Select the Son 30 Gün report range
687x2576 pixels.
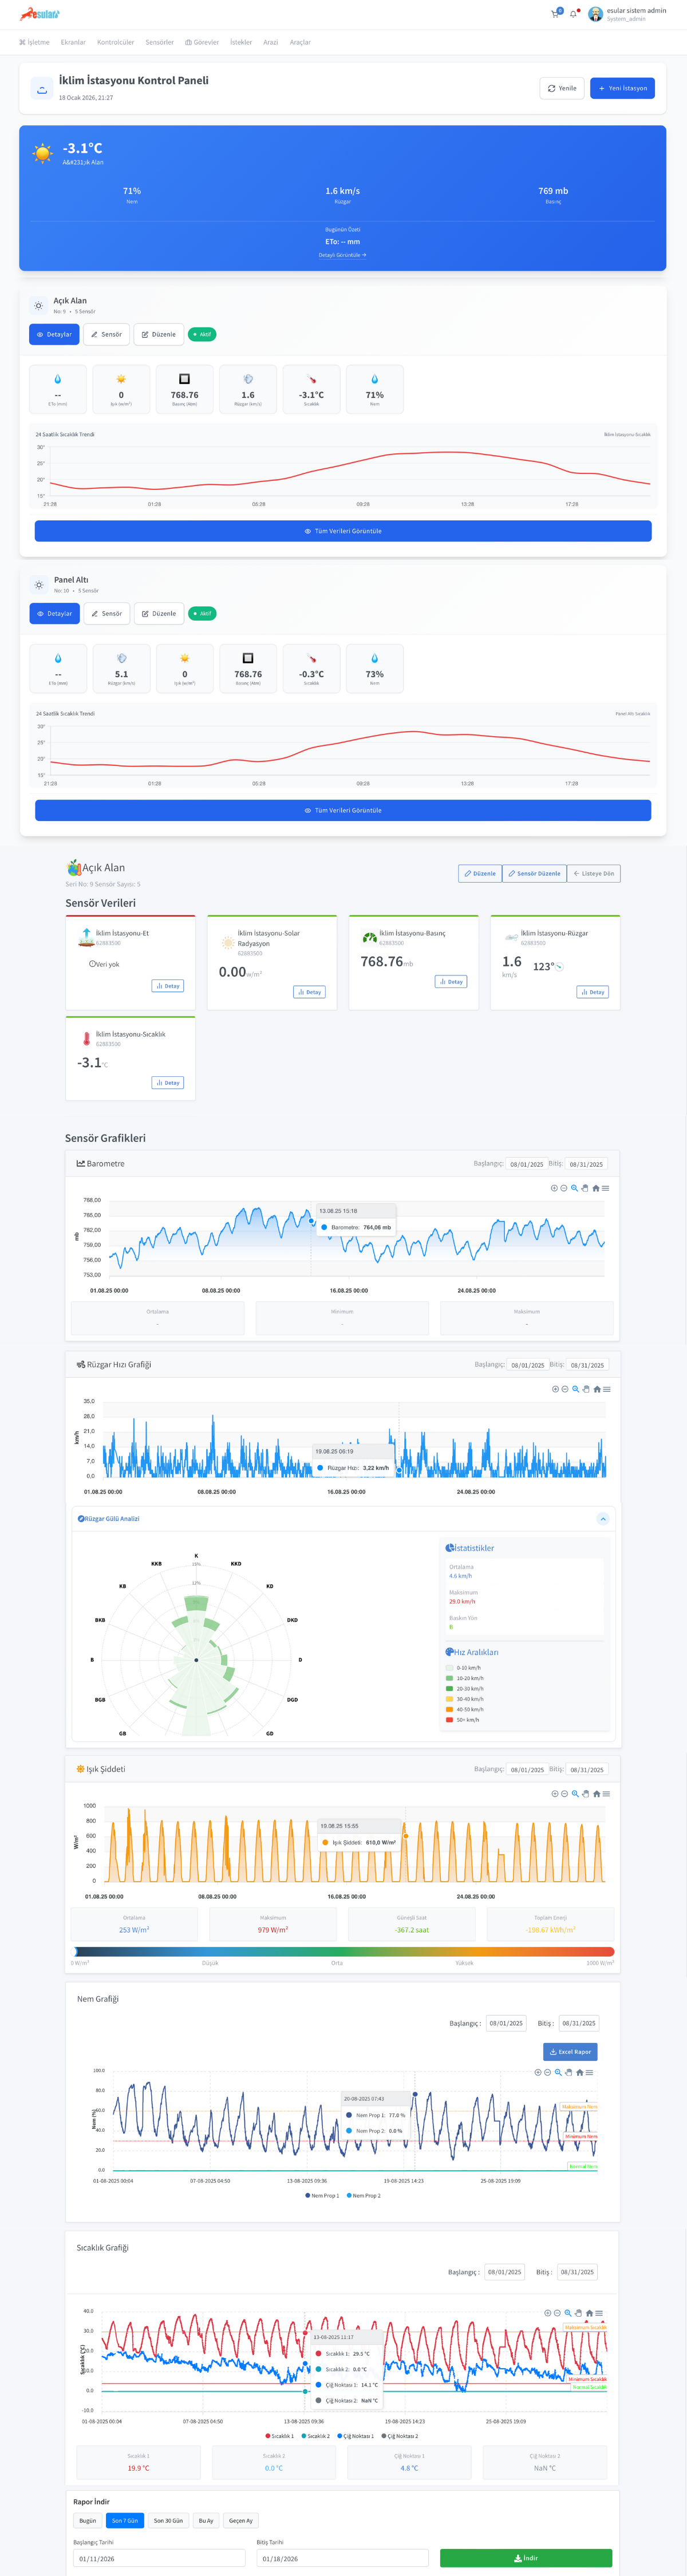click(168, 2520)
